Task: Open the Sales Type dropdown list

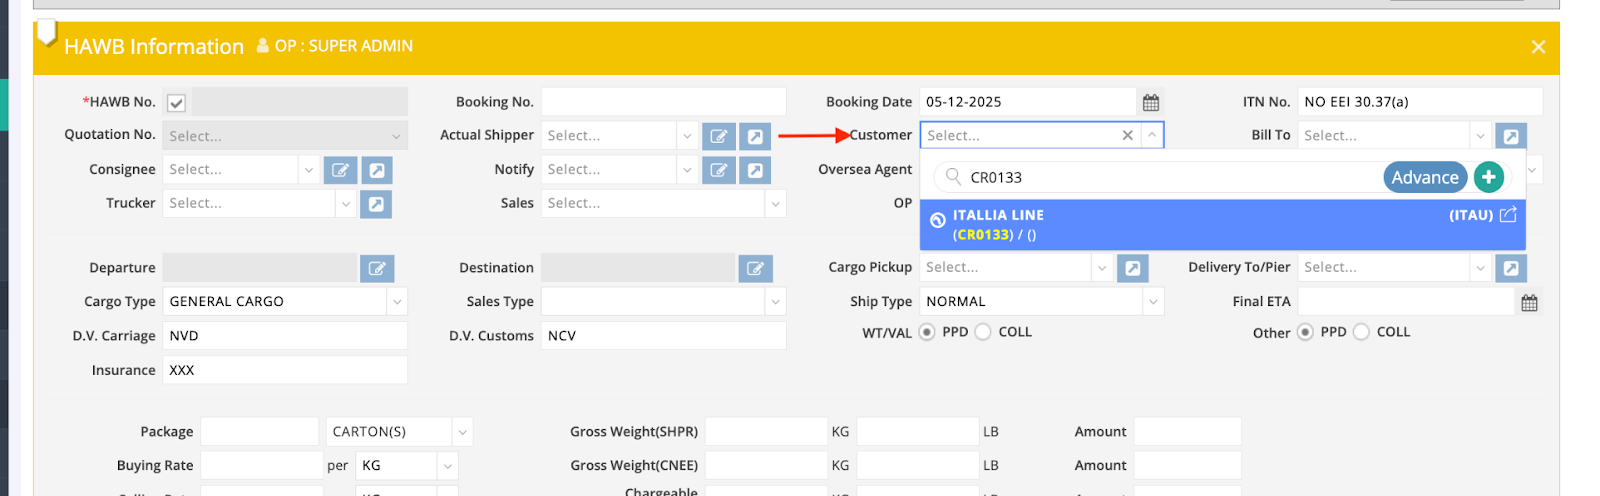Action: tap(775, 302)
